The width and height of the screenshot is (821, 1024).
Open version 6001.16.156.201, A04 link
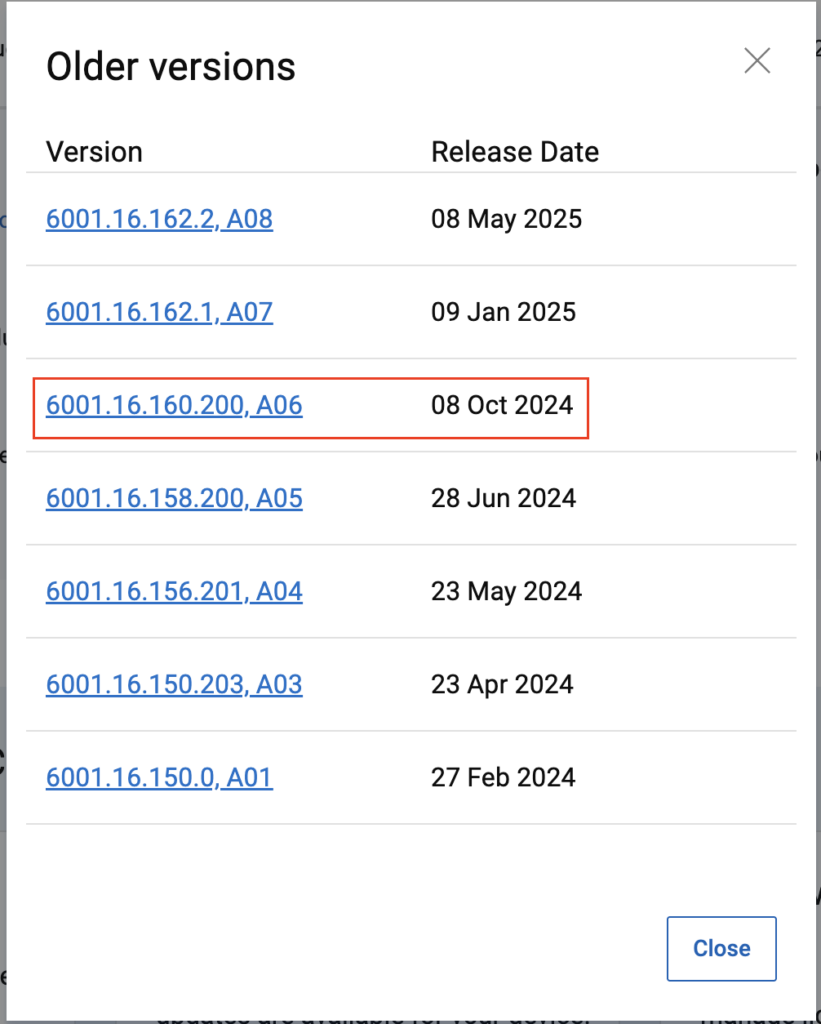[x=174, y=591]
